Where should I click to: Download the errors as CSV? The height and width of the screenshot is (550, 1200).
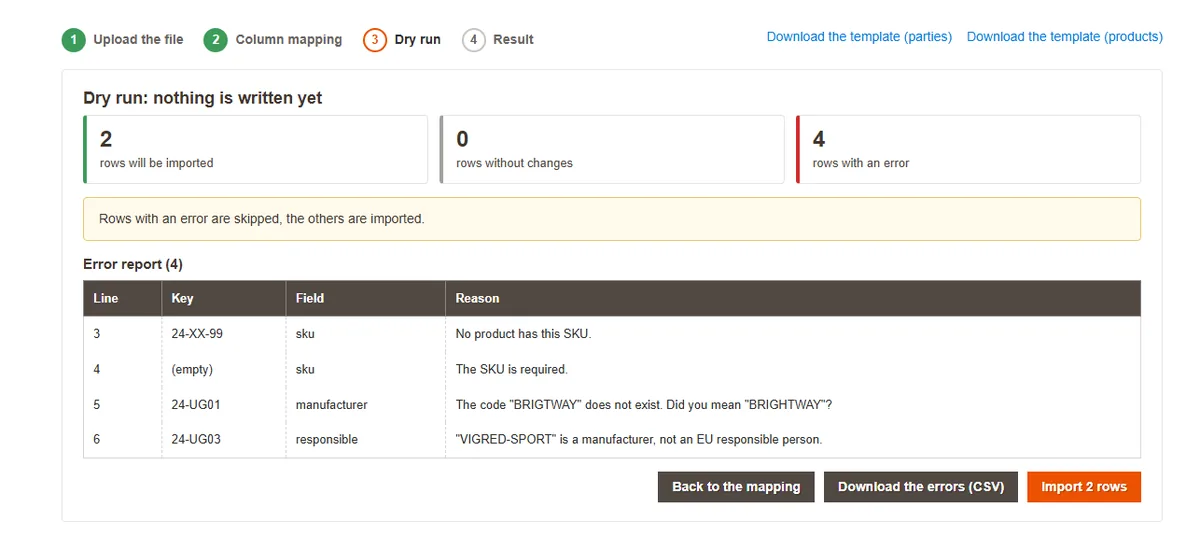point(921,487)
